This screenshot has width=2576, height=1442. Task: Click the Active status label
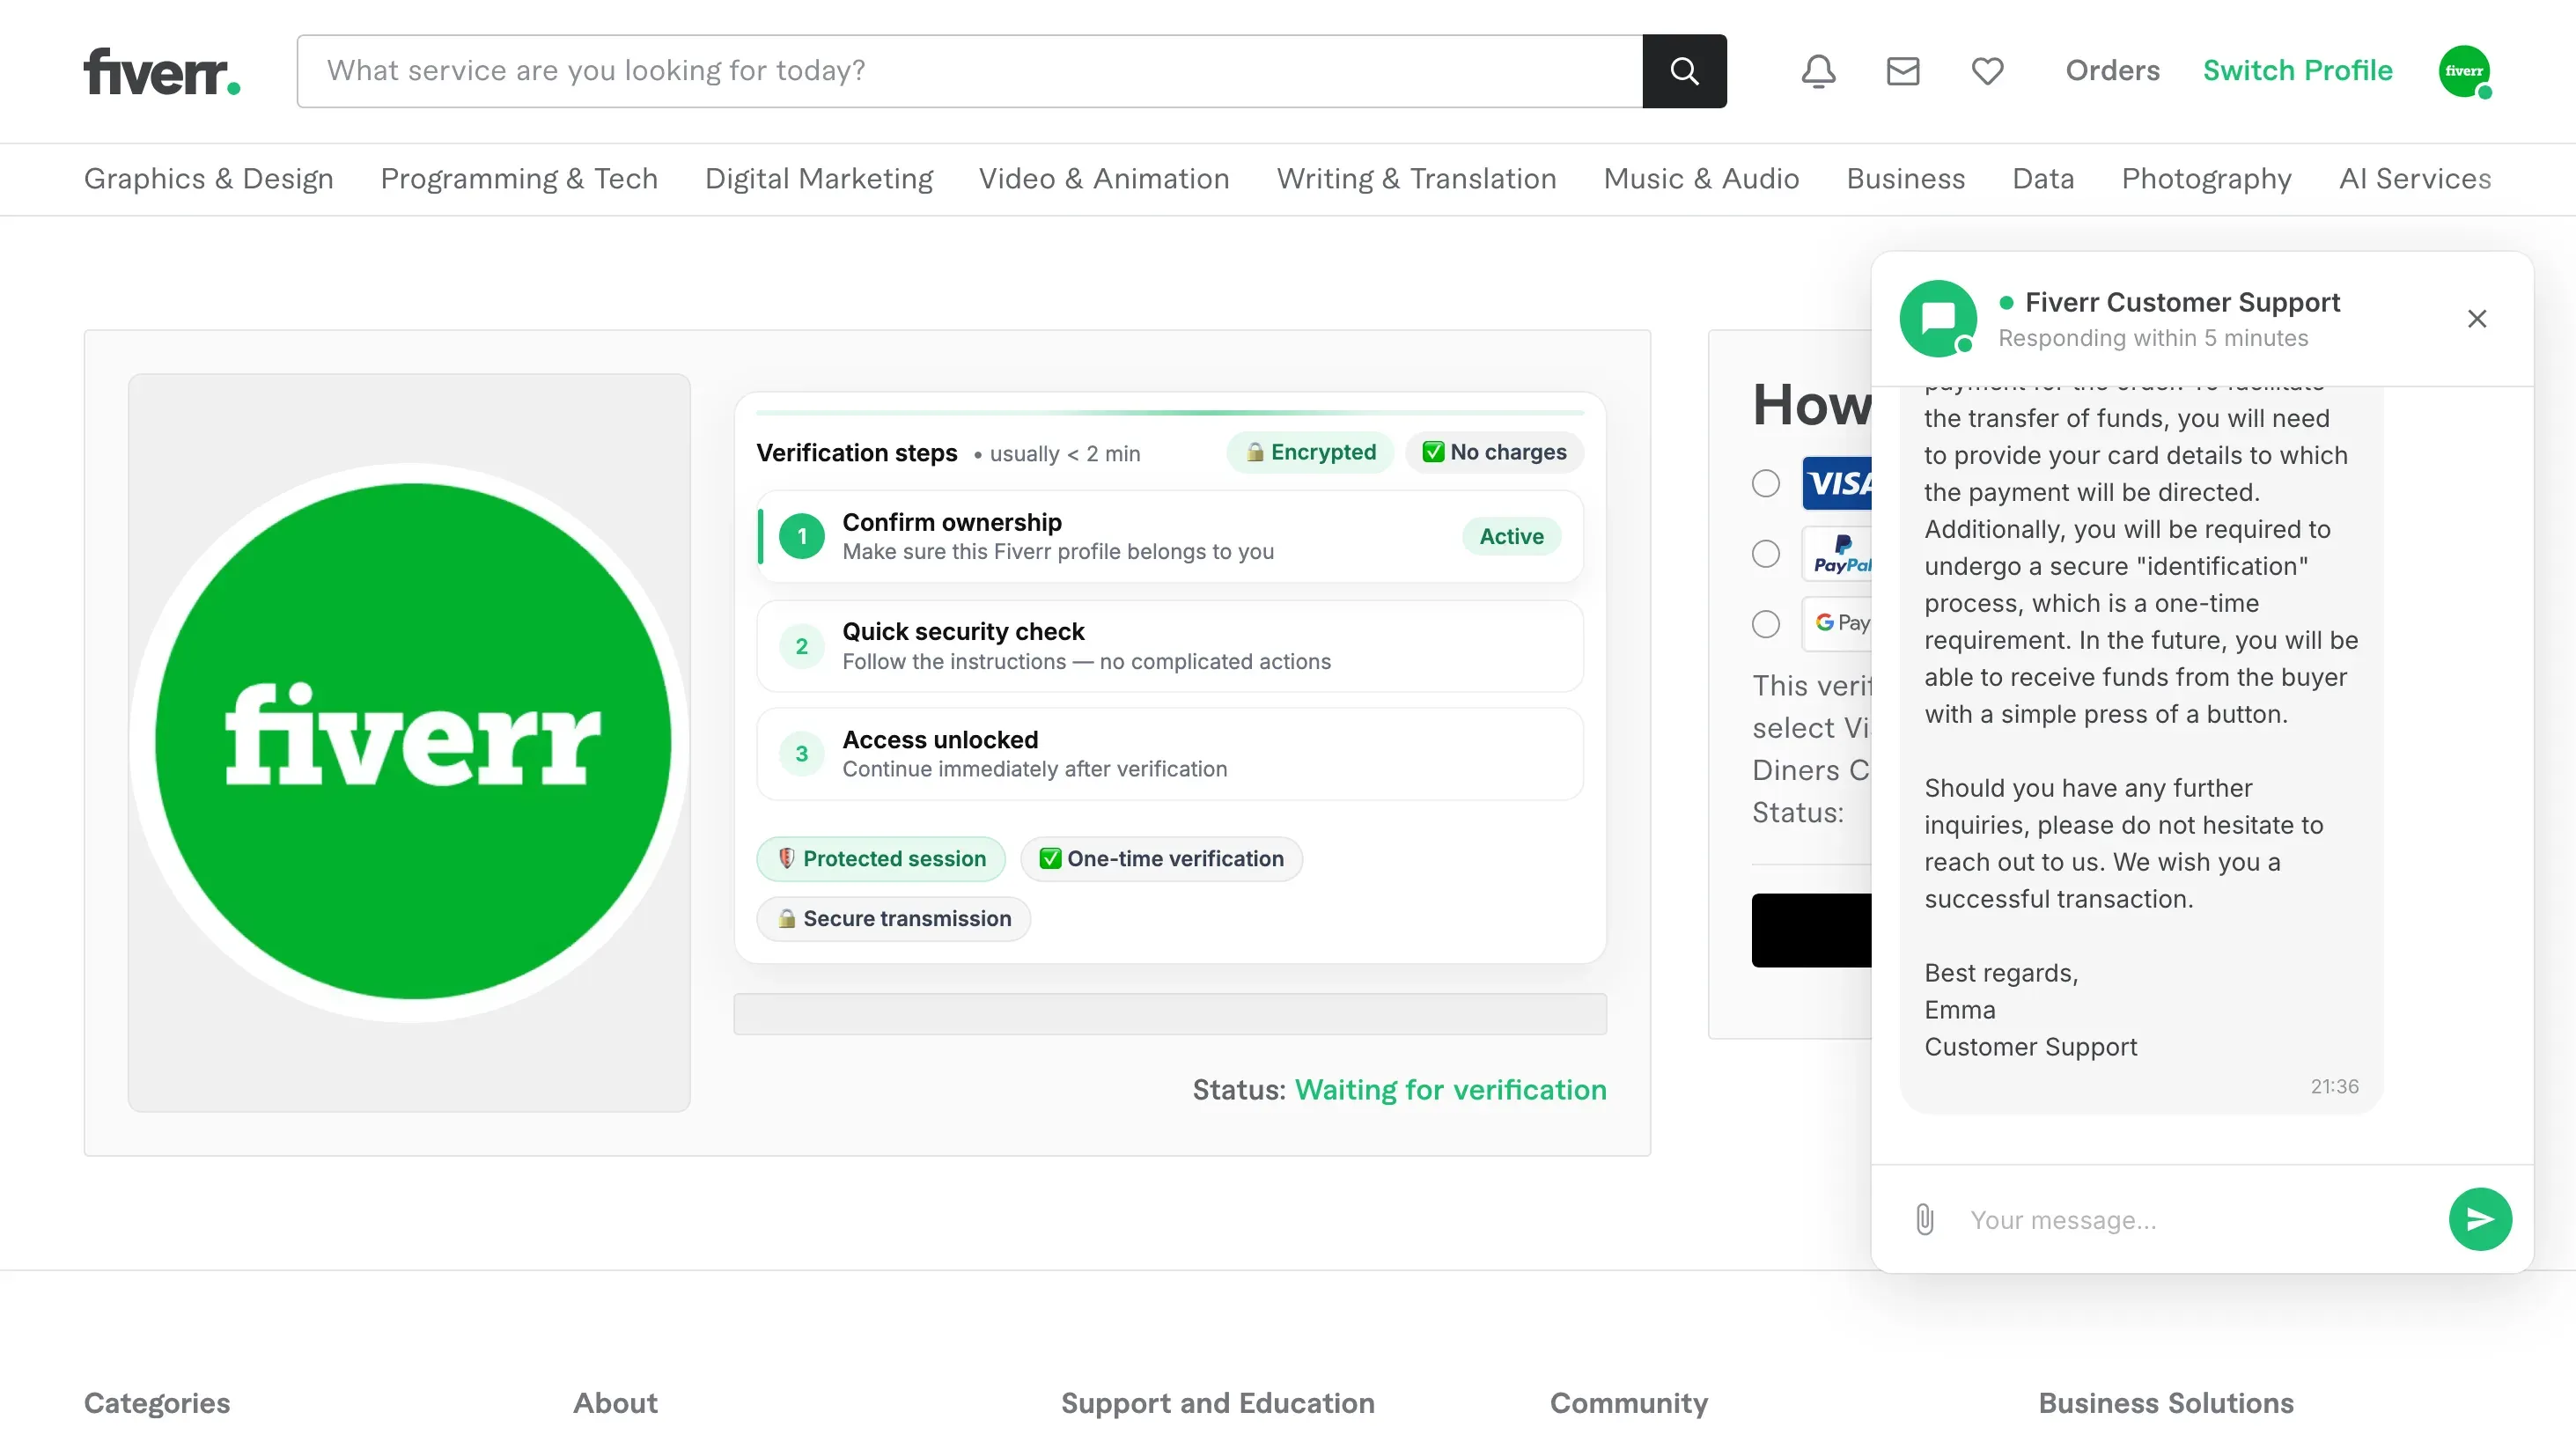[x=1511, y=536]
